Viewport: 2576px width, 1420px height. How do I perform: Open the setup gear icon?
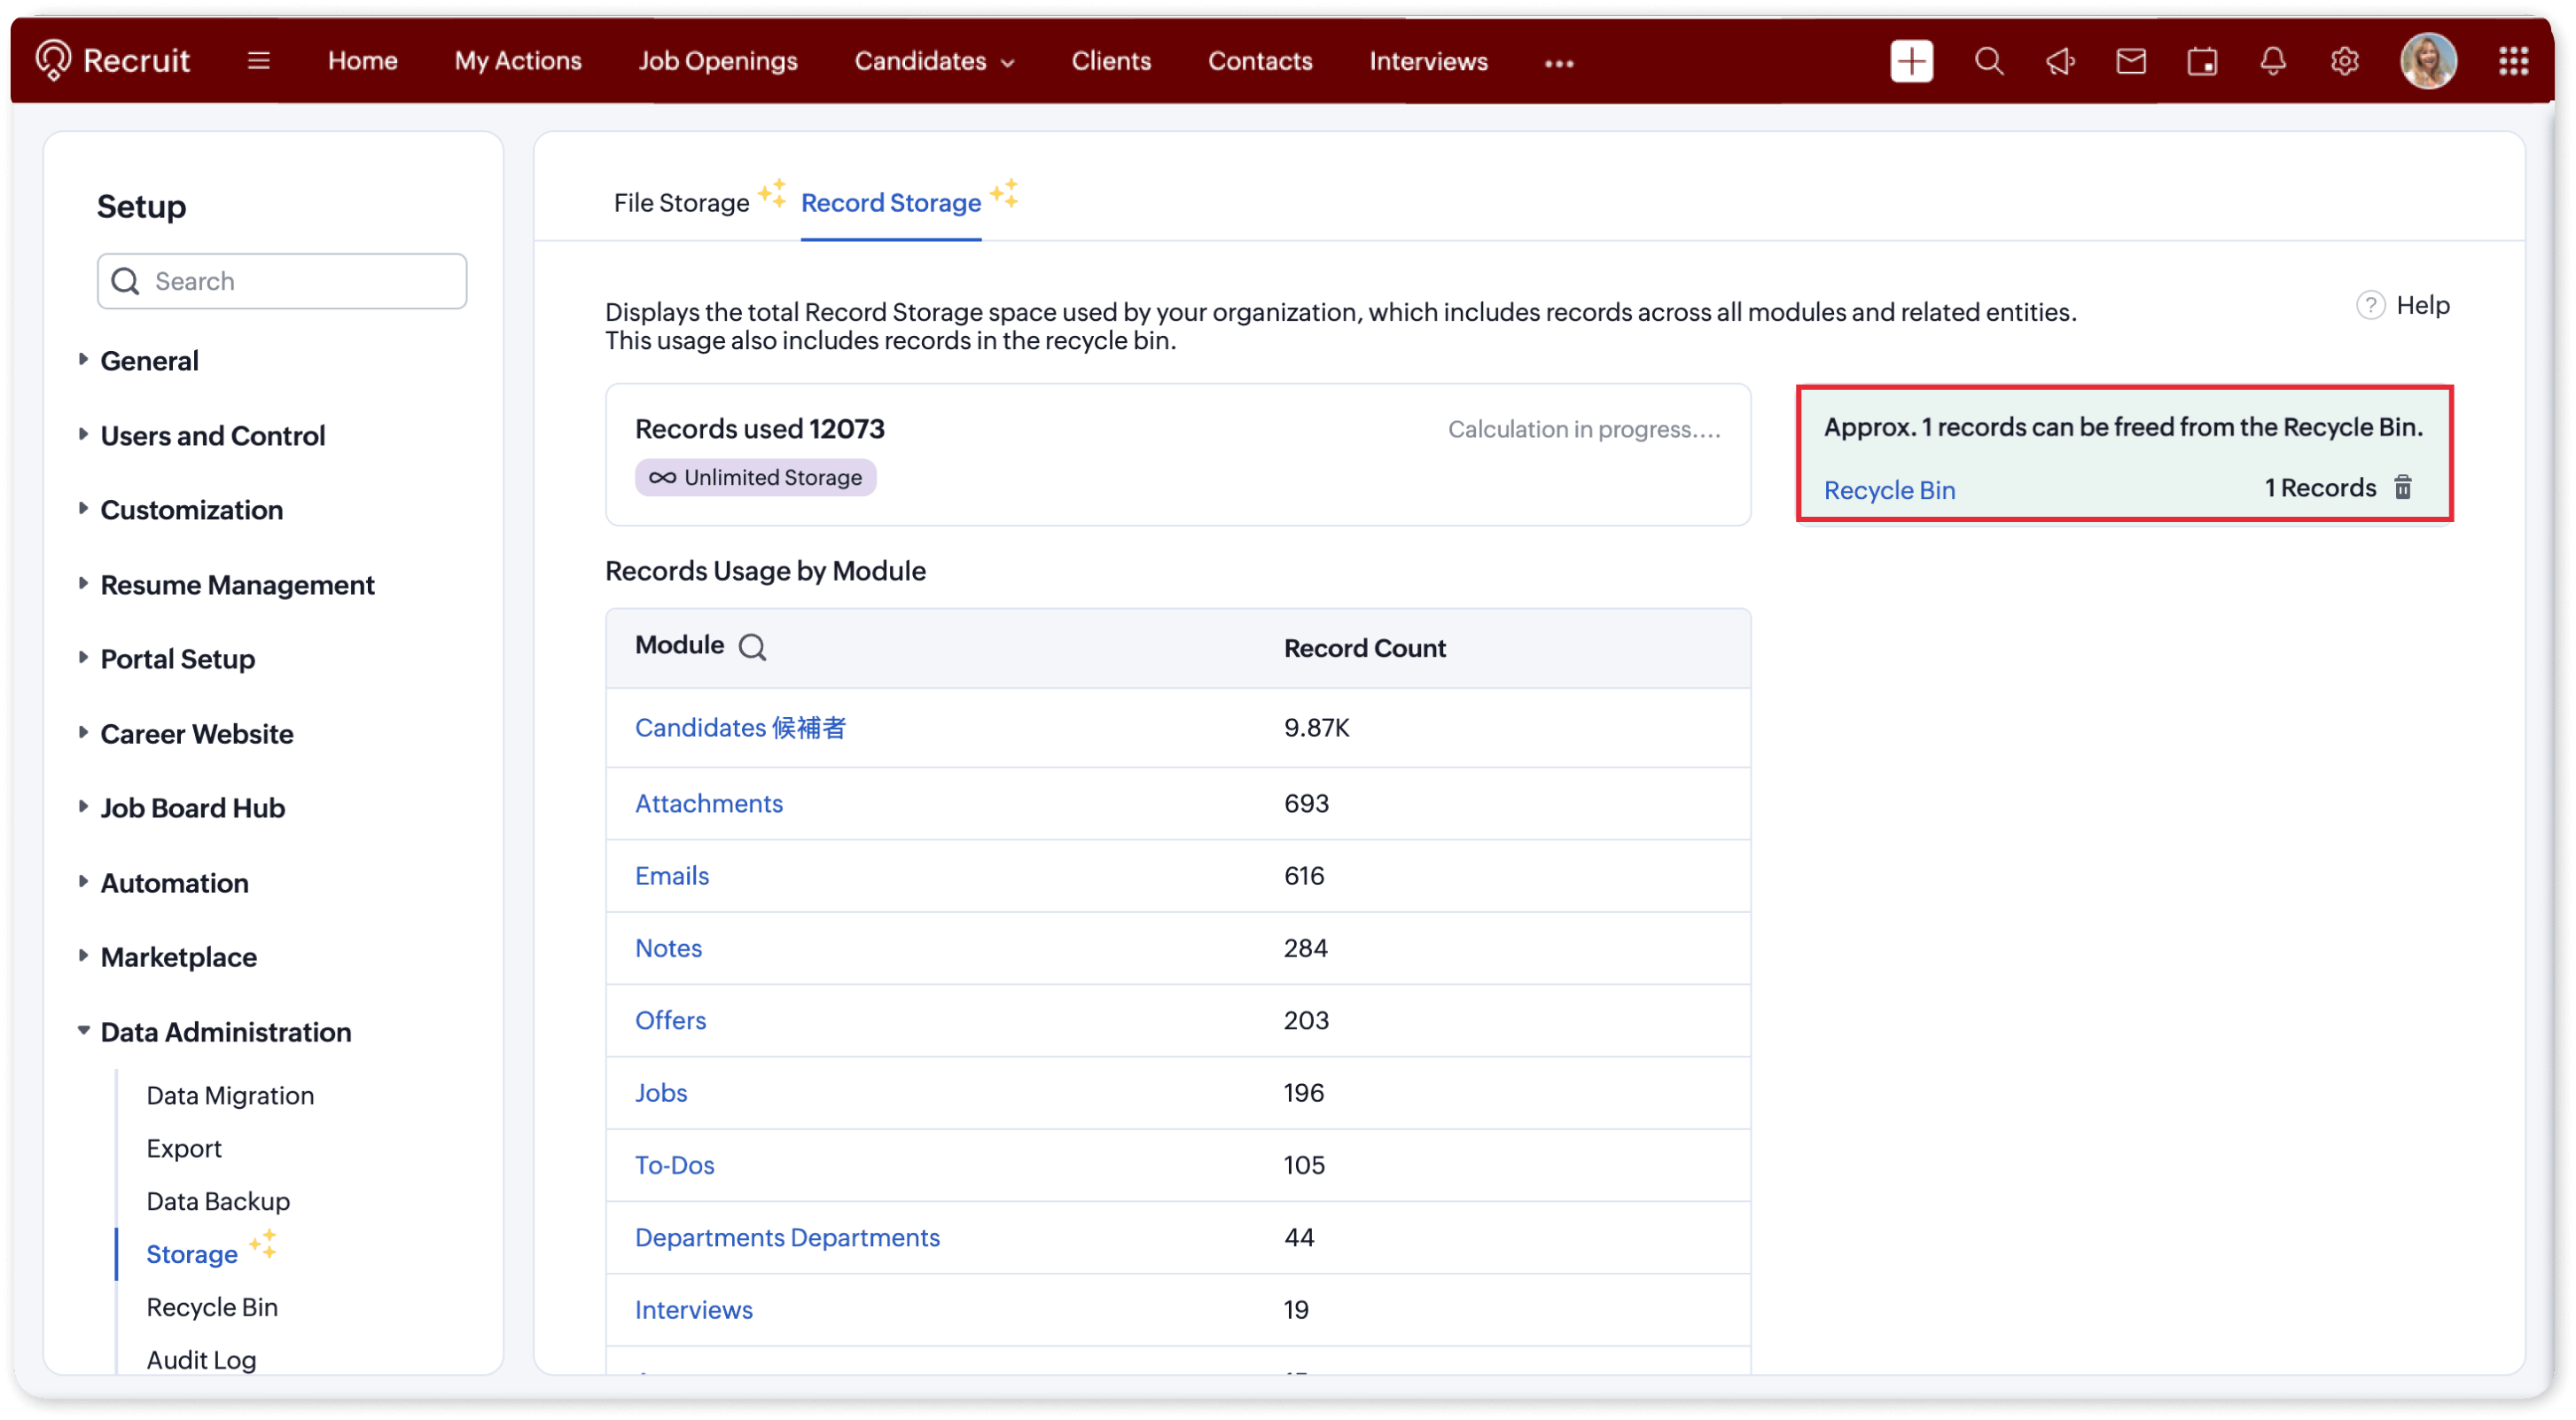click(2344, 62)
